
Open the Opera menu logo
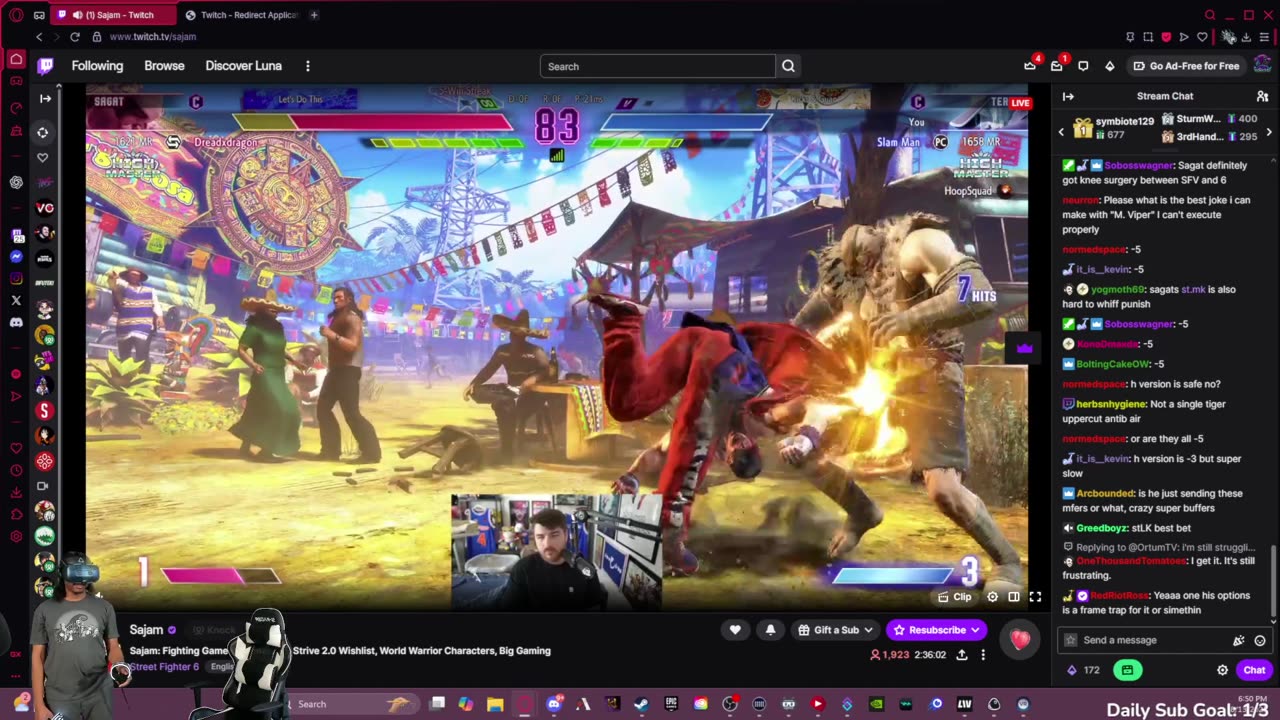pyautogui.click(x=16, y=15)
